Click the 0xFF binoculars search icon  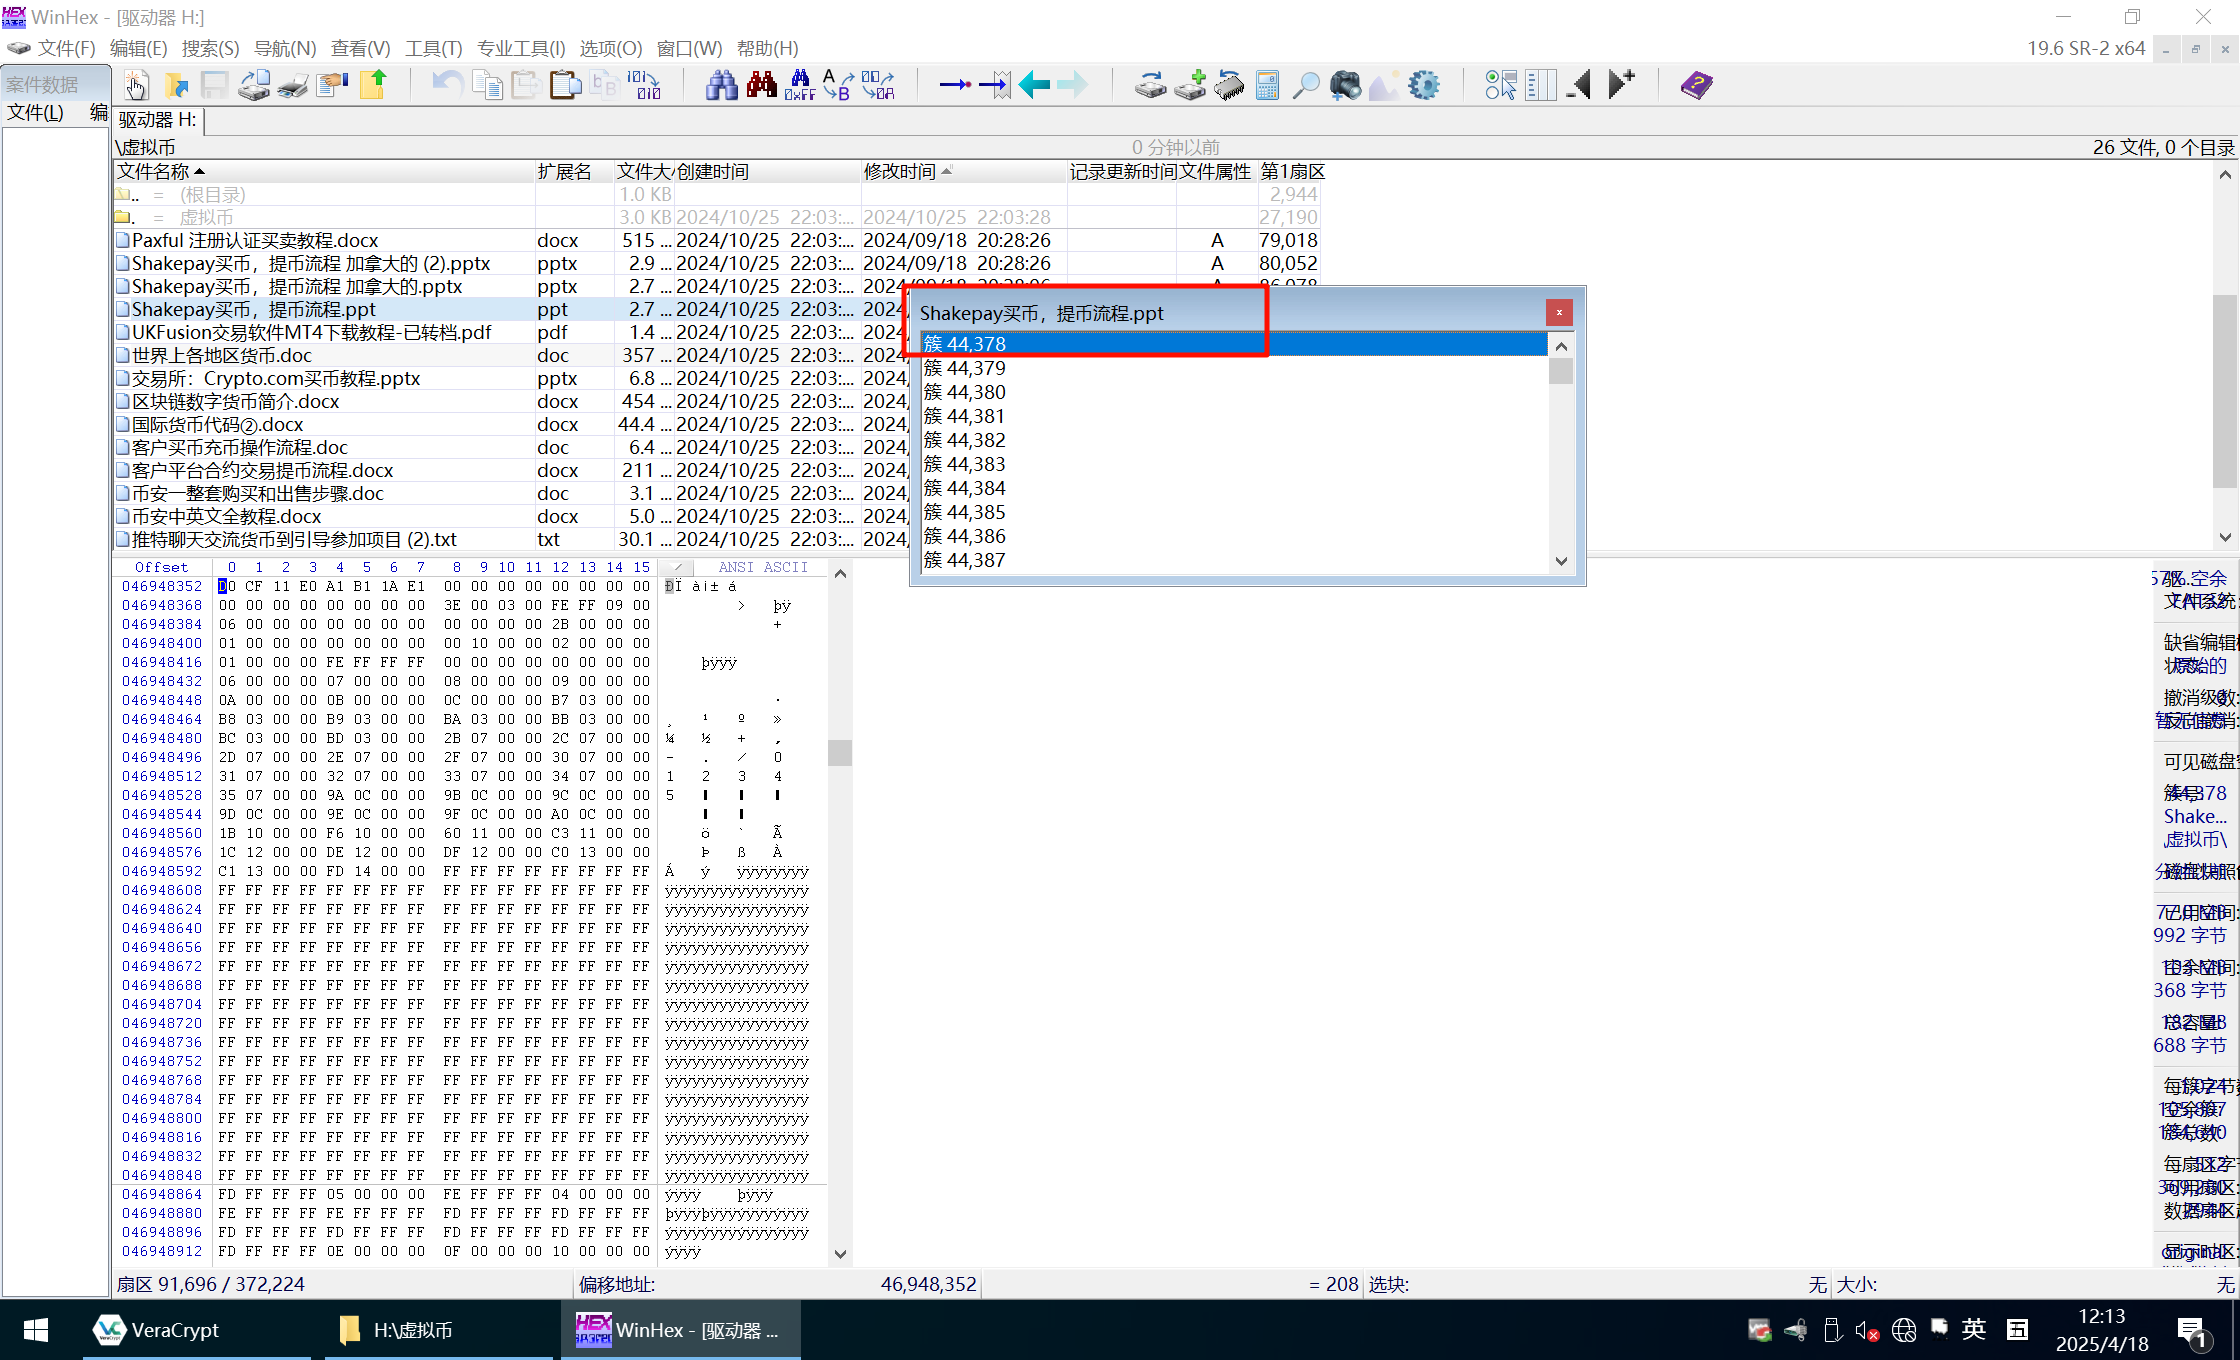pos(800,86)
